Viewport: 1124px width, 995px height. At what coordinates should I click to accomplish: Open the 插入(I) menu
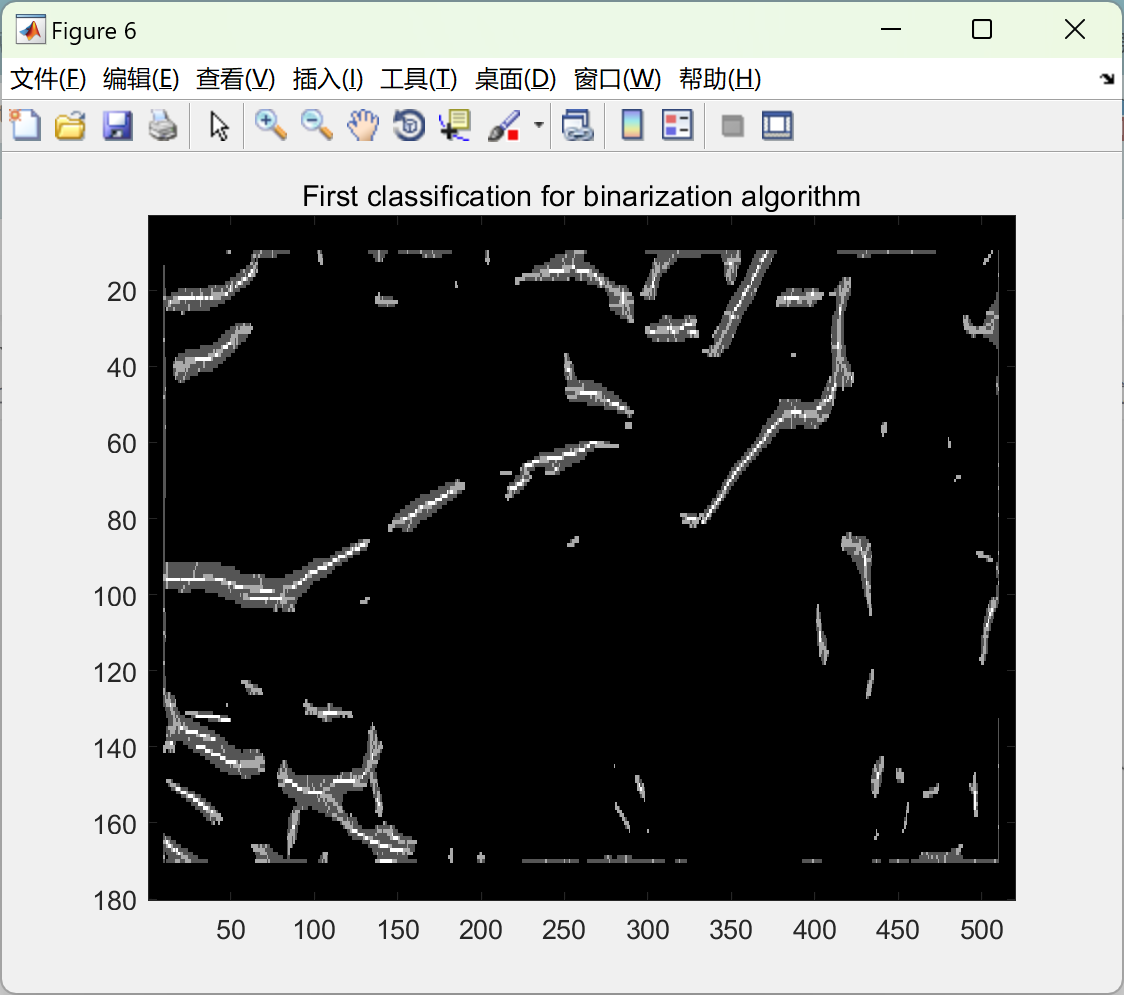click(328, 79)
